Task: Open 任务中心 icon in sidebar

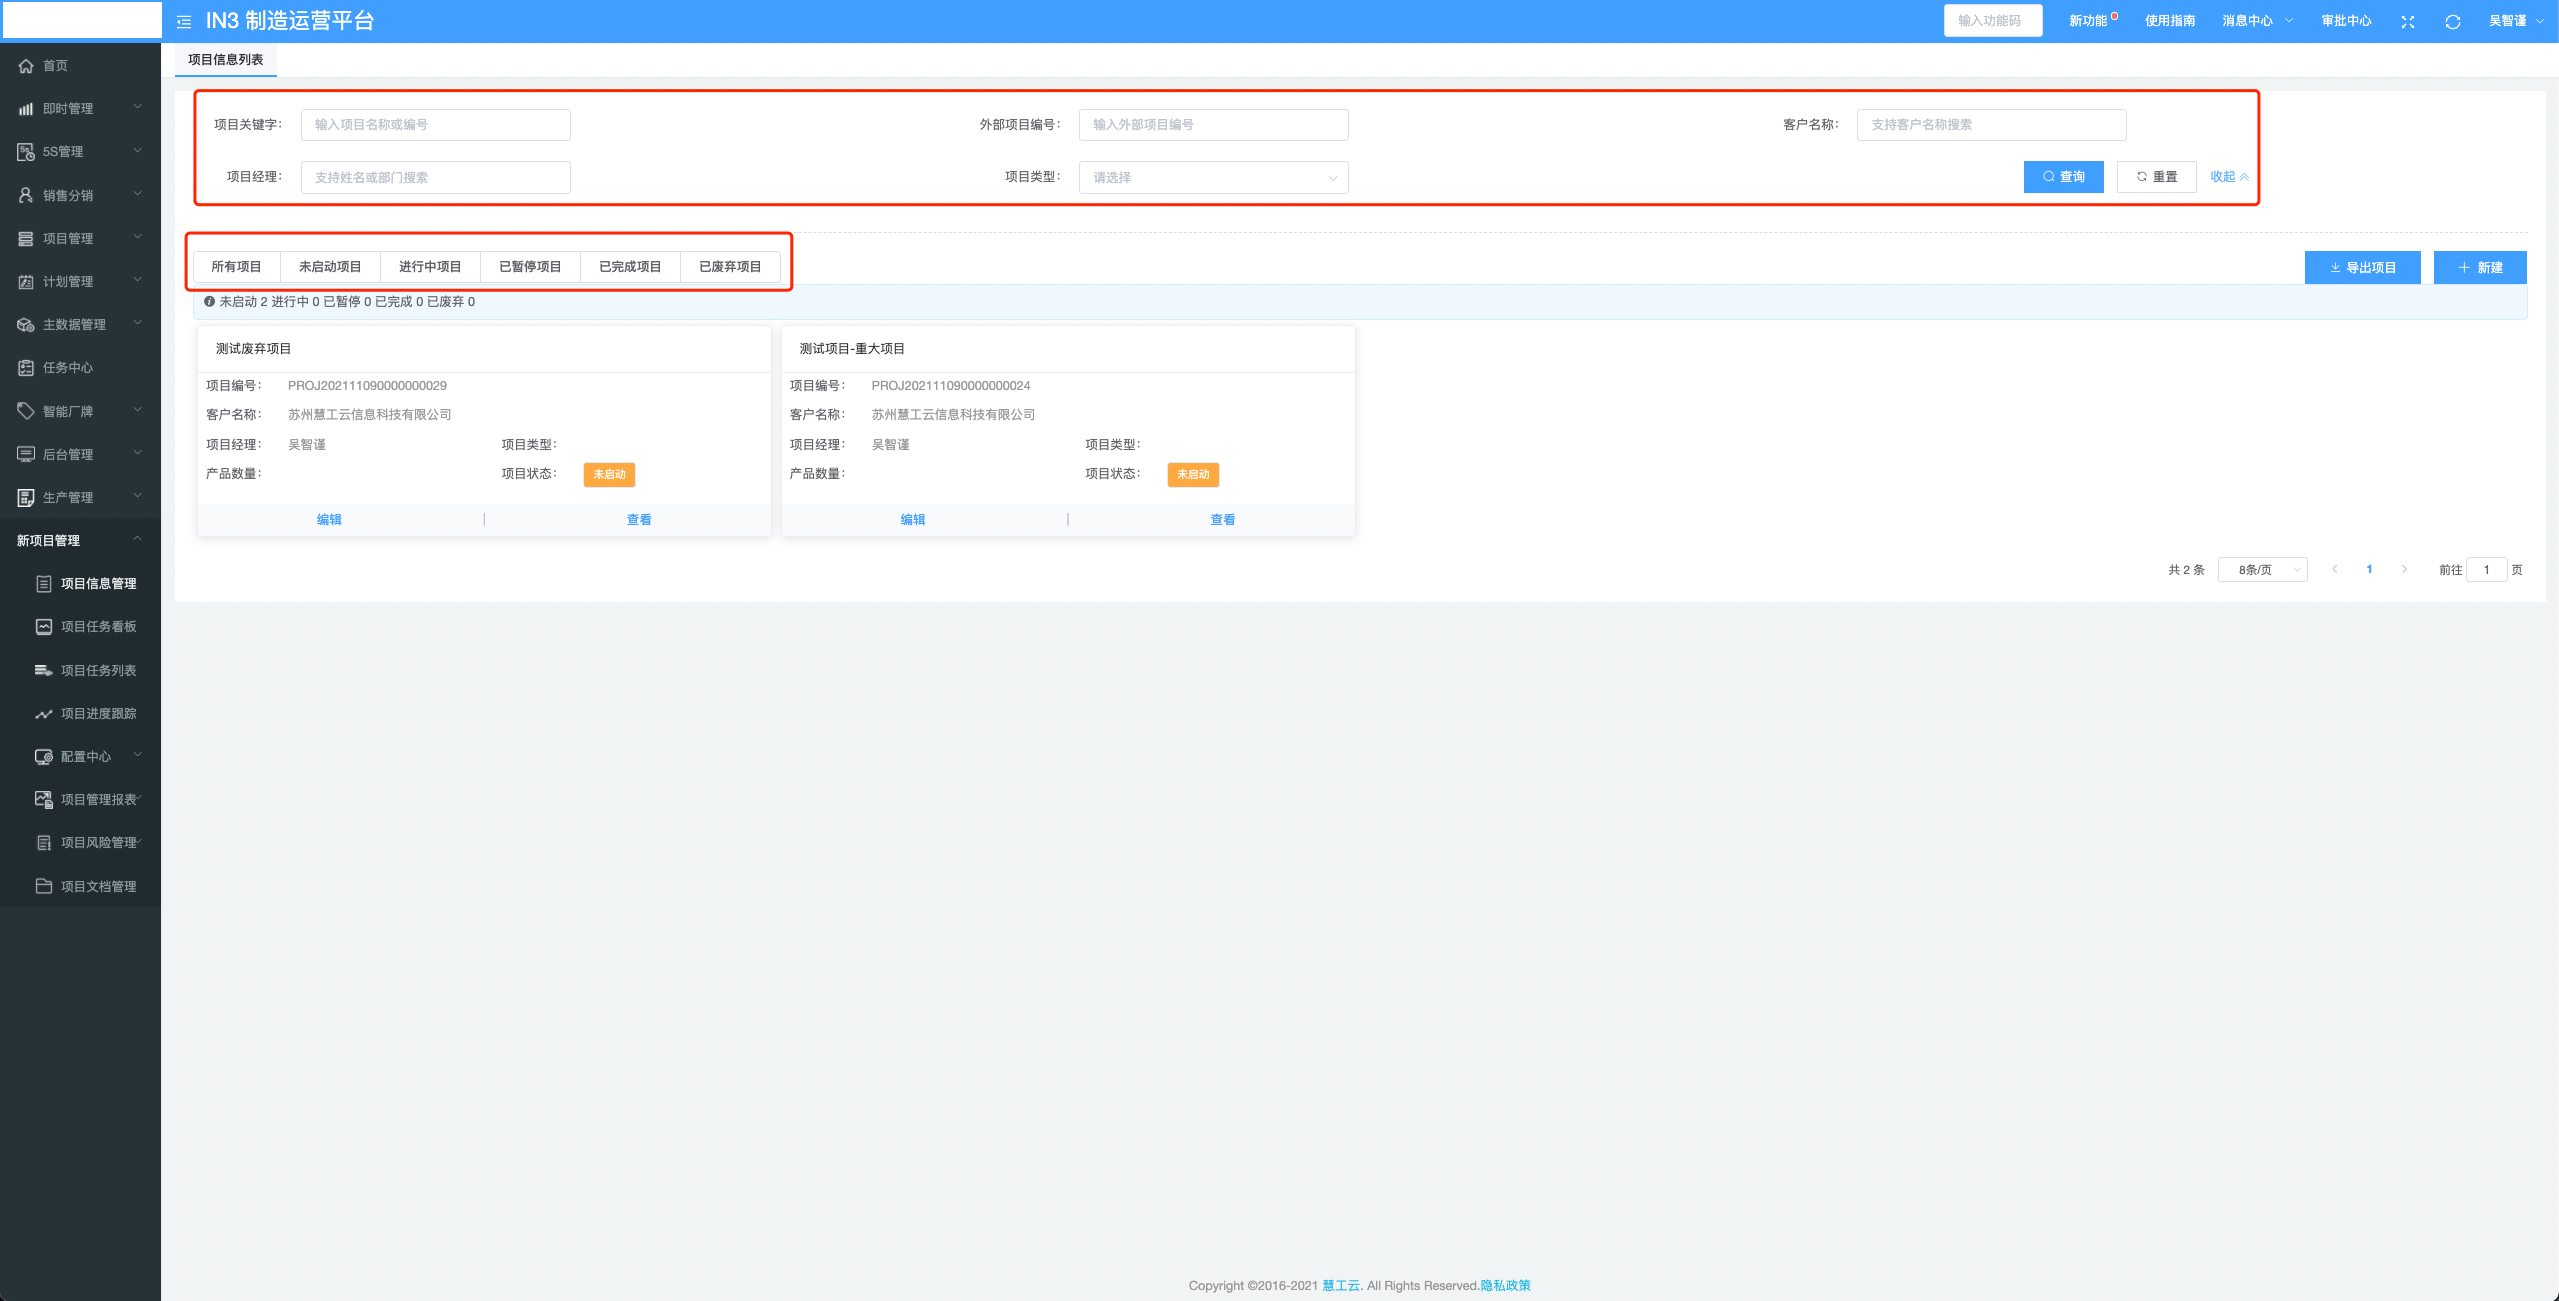Action: [26, 368]
